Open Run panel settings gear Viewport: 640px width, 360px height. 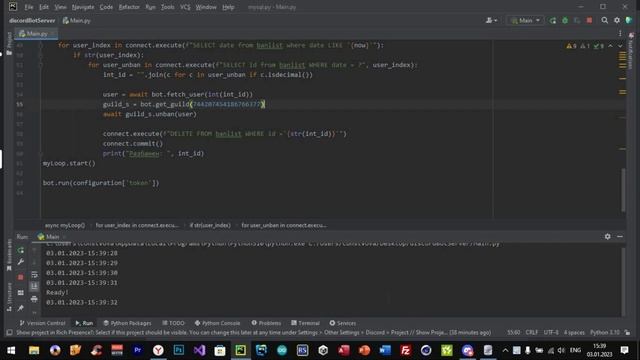(607, 237)
